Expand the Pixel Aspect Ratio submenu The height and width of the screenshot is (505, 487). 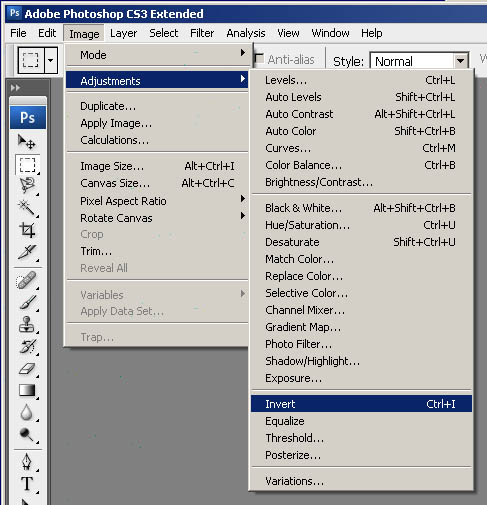click(x=157, y=201)
